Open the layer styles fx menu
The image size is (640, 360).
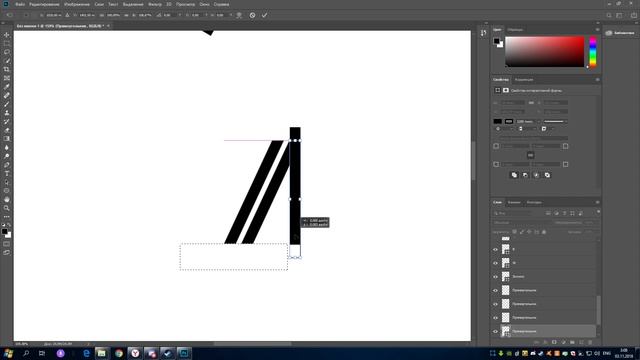tap(545, 342)
